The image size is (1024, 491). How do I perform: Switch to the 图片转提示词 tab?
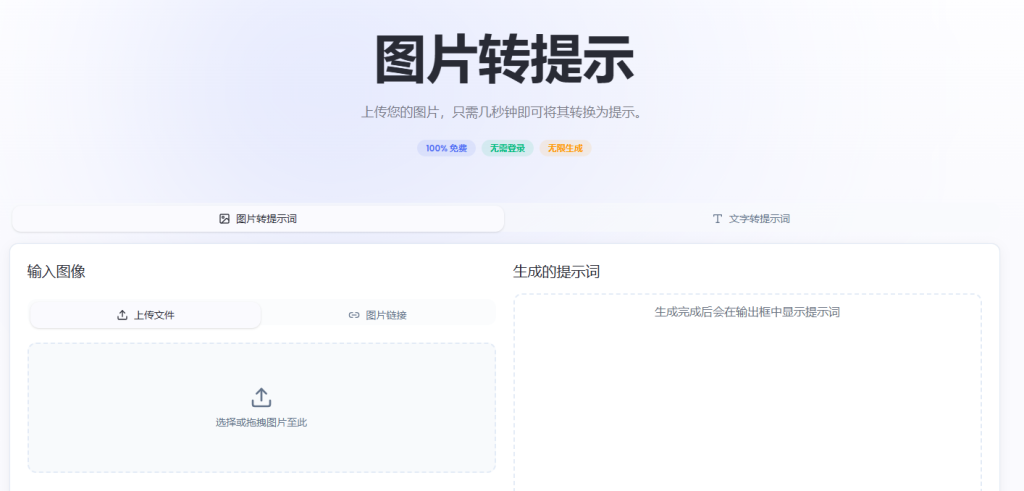coord(258,219)
